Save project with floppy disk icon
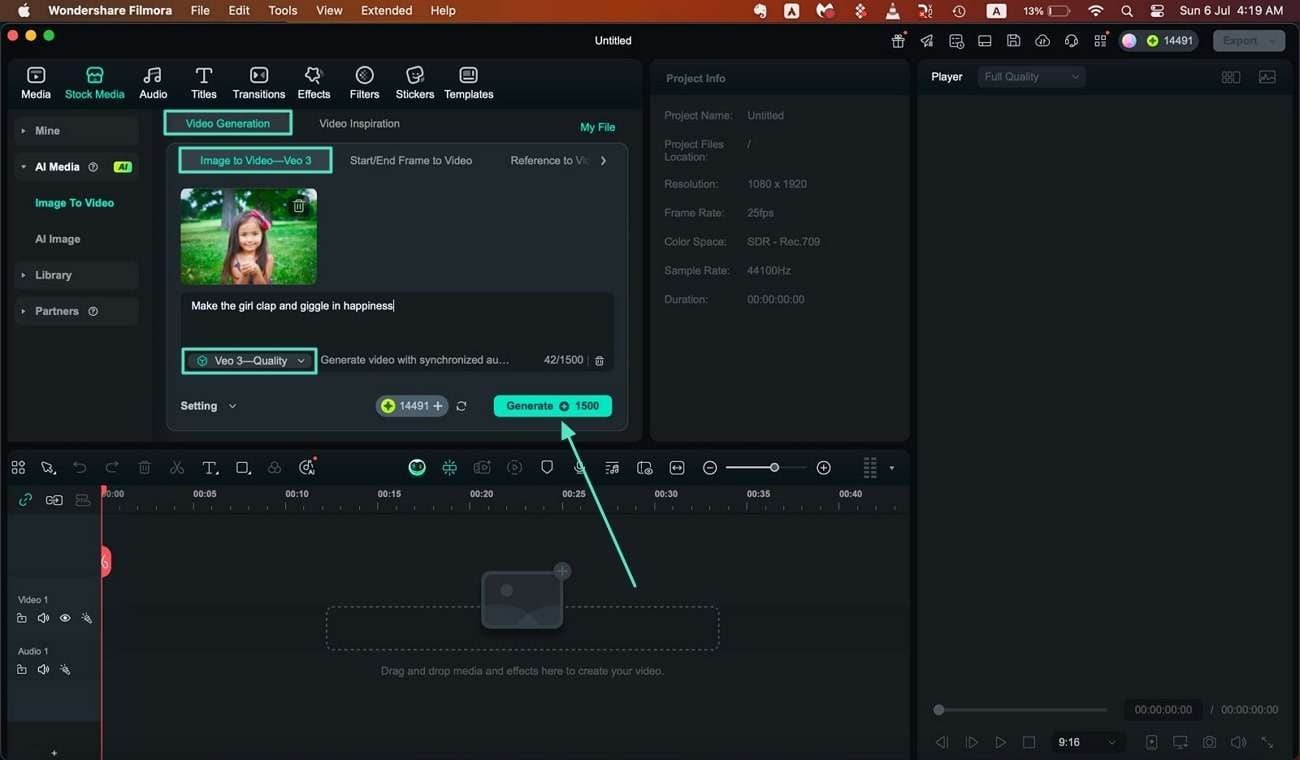This screenshot has width=1300, height=760. 1014,41
